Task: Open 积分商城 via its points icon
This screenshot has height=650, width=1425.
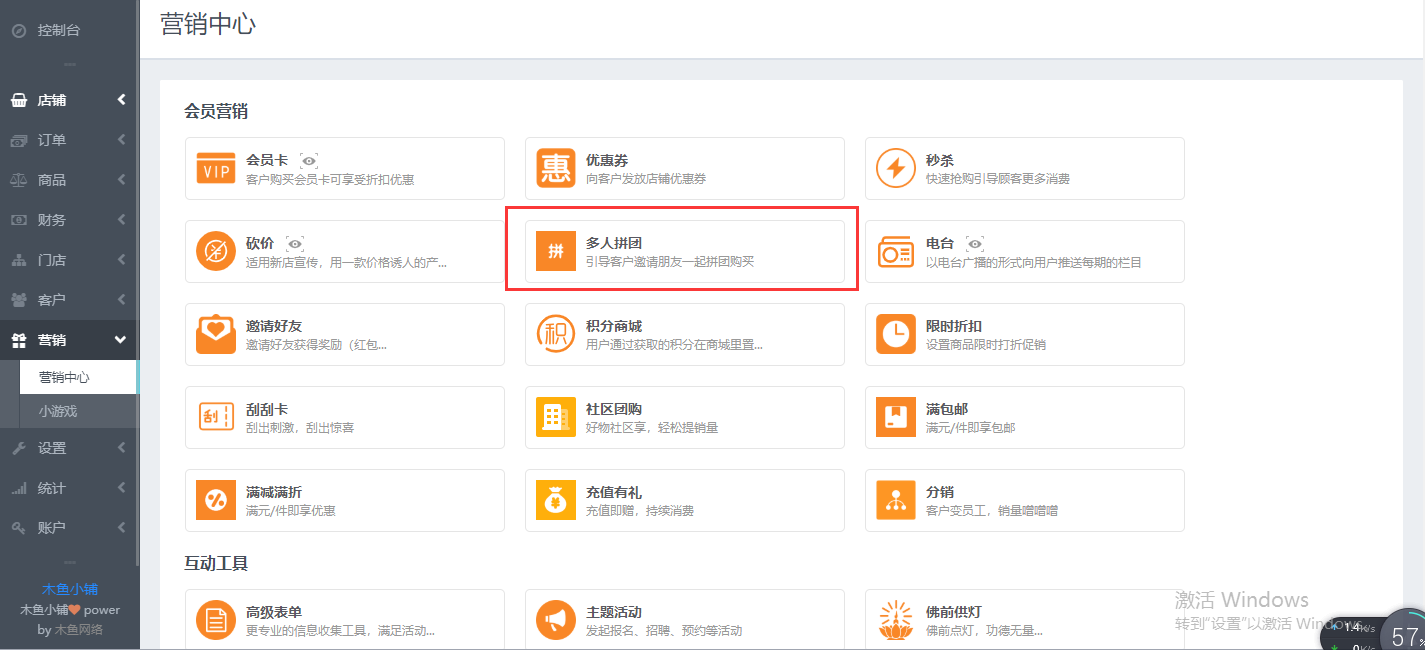Action: tap(556, 332)
